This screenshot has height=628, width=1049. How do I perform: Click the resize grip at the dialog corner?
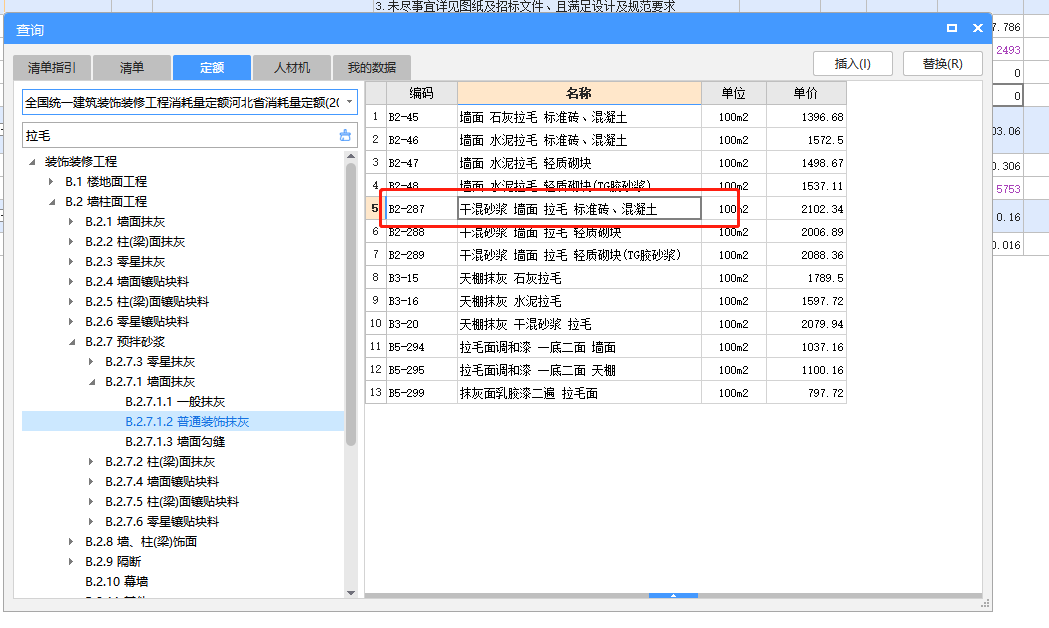[x=986, y=605]
